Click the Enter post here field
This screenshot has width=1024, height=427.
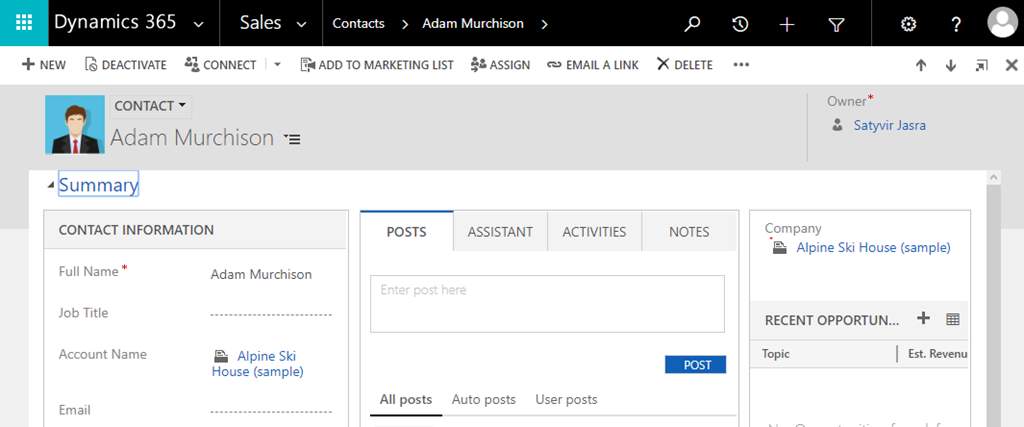(x=547, y=303)
